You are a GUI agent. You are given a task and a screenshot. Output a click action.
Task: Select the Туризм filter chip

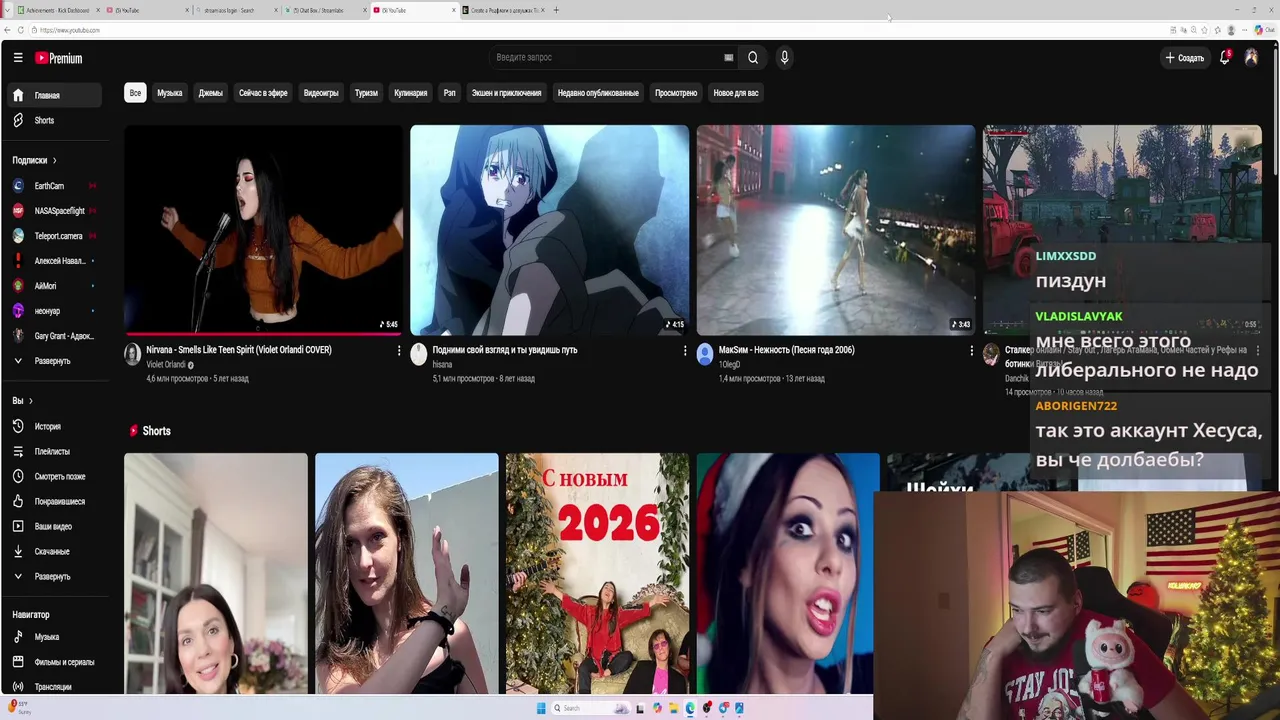[366, 93]
